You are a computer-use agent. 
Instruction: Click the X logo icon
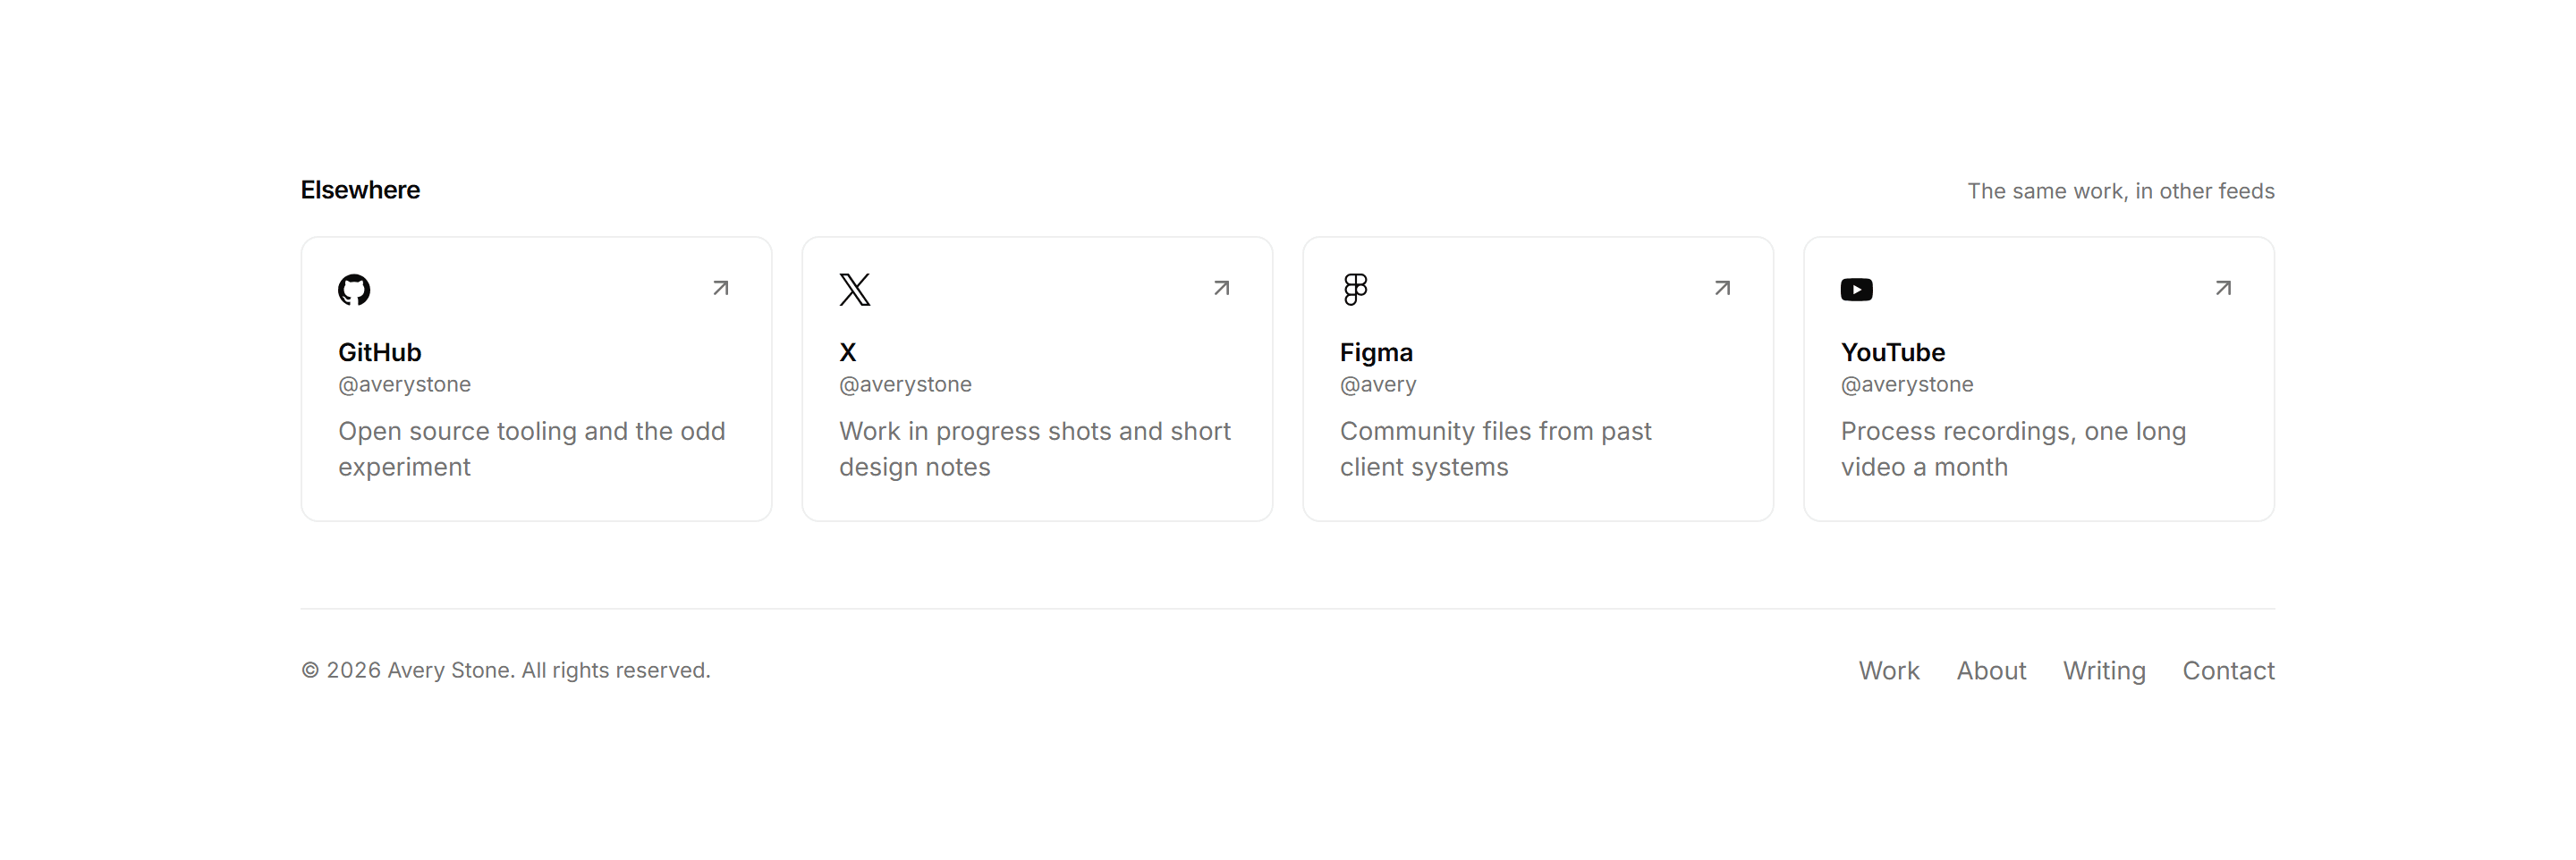tap(855, 289)
